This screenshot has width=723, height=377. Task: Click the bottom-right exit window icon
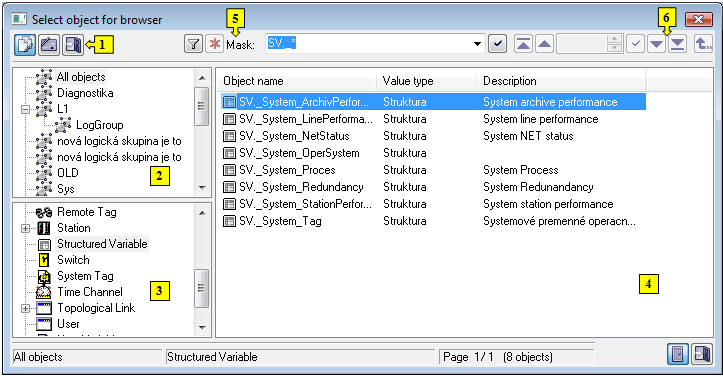701,354
